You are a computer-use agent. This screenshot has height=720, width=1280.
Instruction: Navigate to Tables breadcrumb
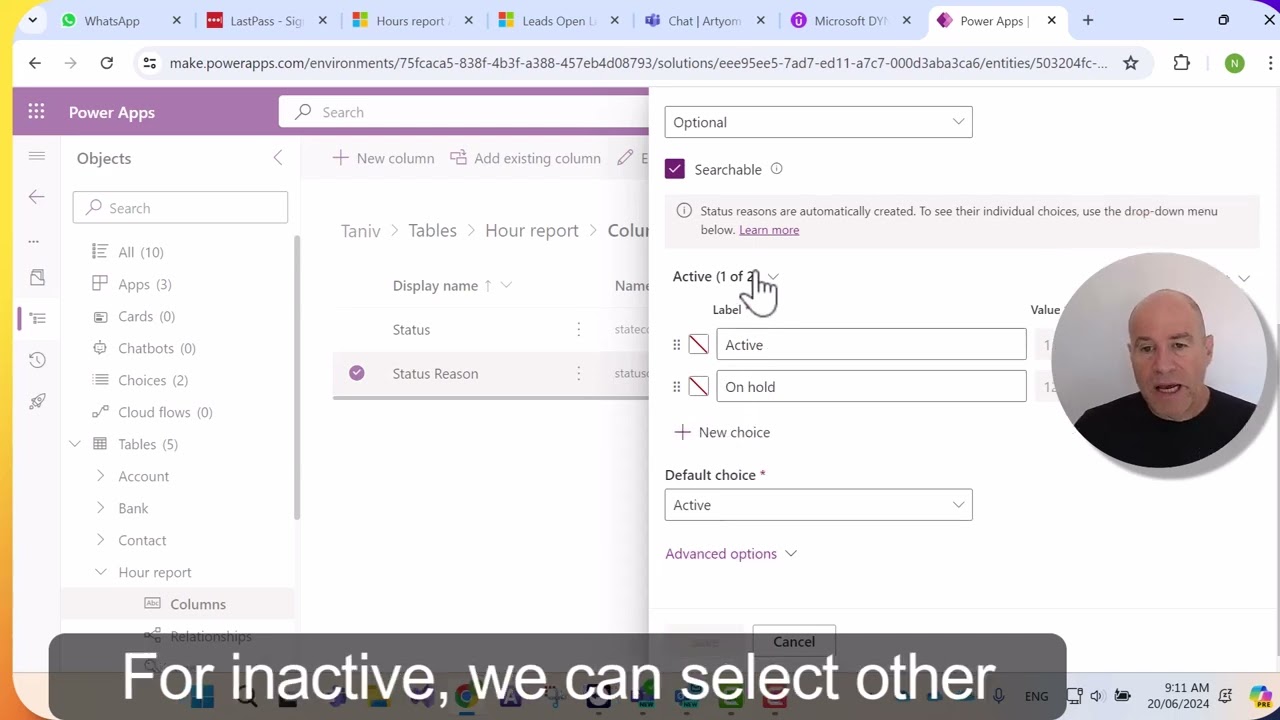(x=432, y=230)
